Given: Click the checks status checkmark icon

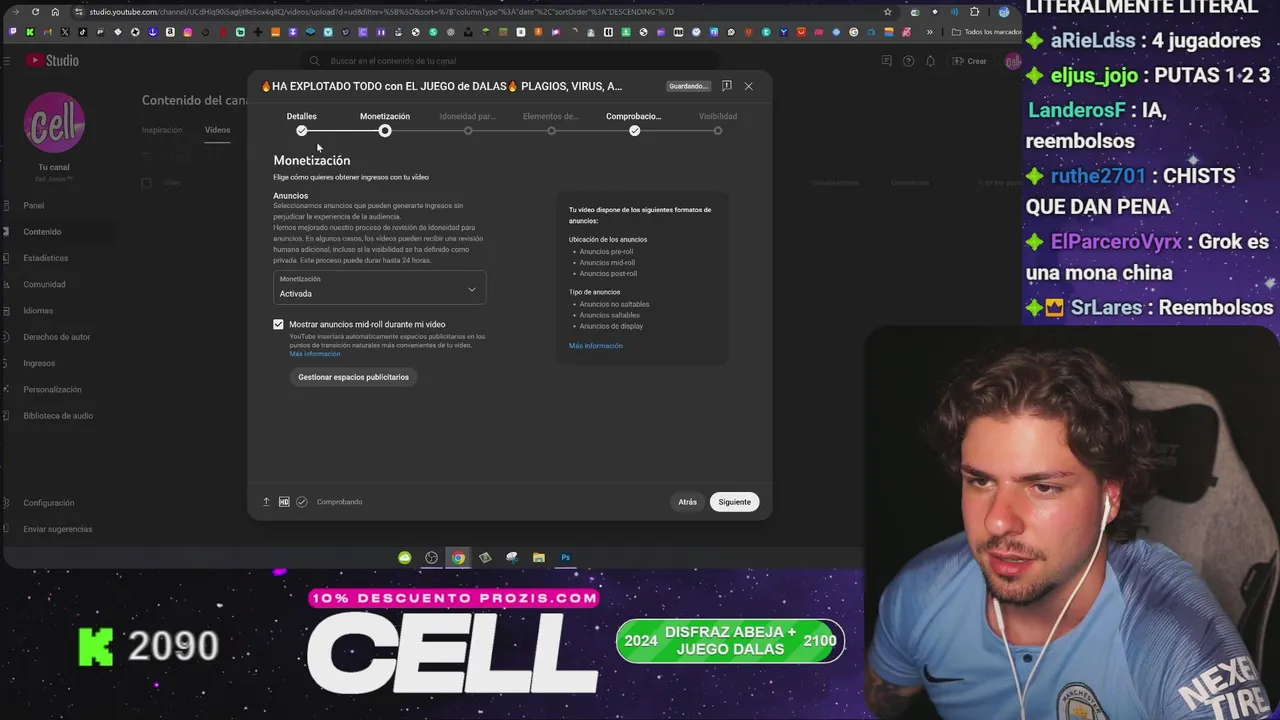Looking at the screenshot, I should pos(301,502).
